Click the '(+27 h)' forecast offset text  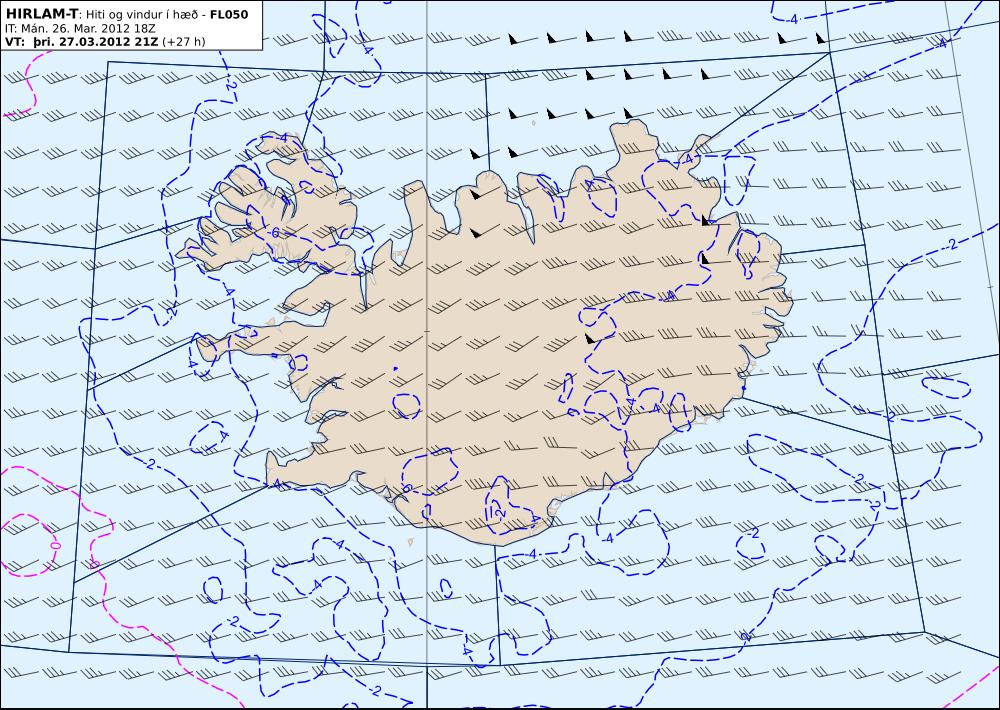click(184, 42)
